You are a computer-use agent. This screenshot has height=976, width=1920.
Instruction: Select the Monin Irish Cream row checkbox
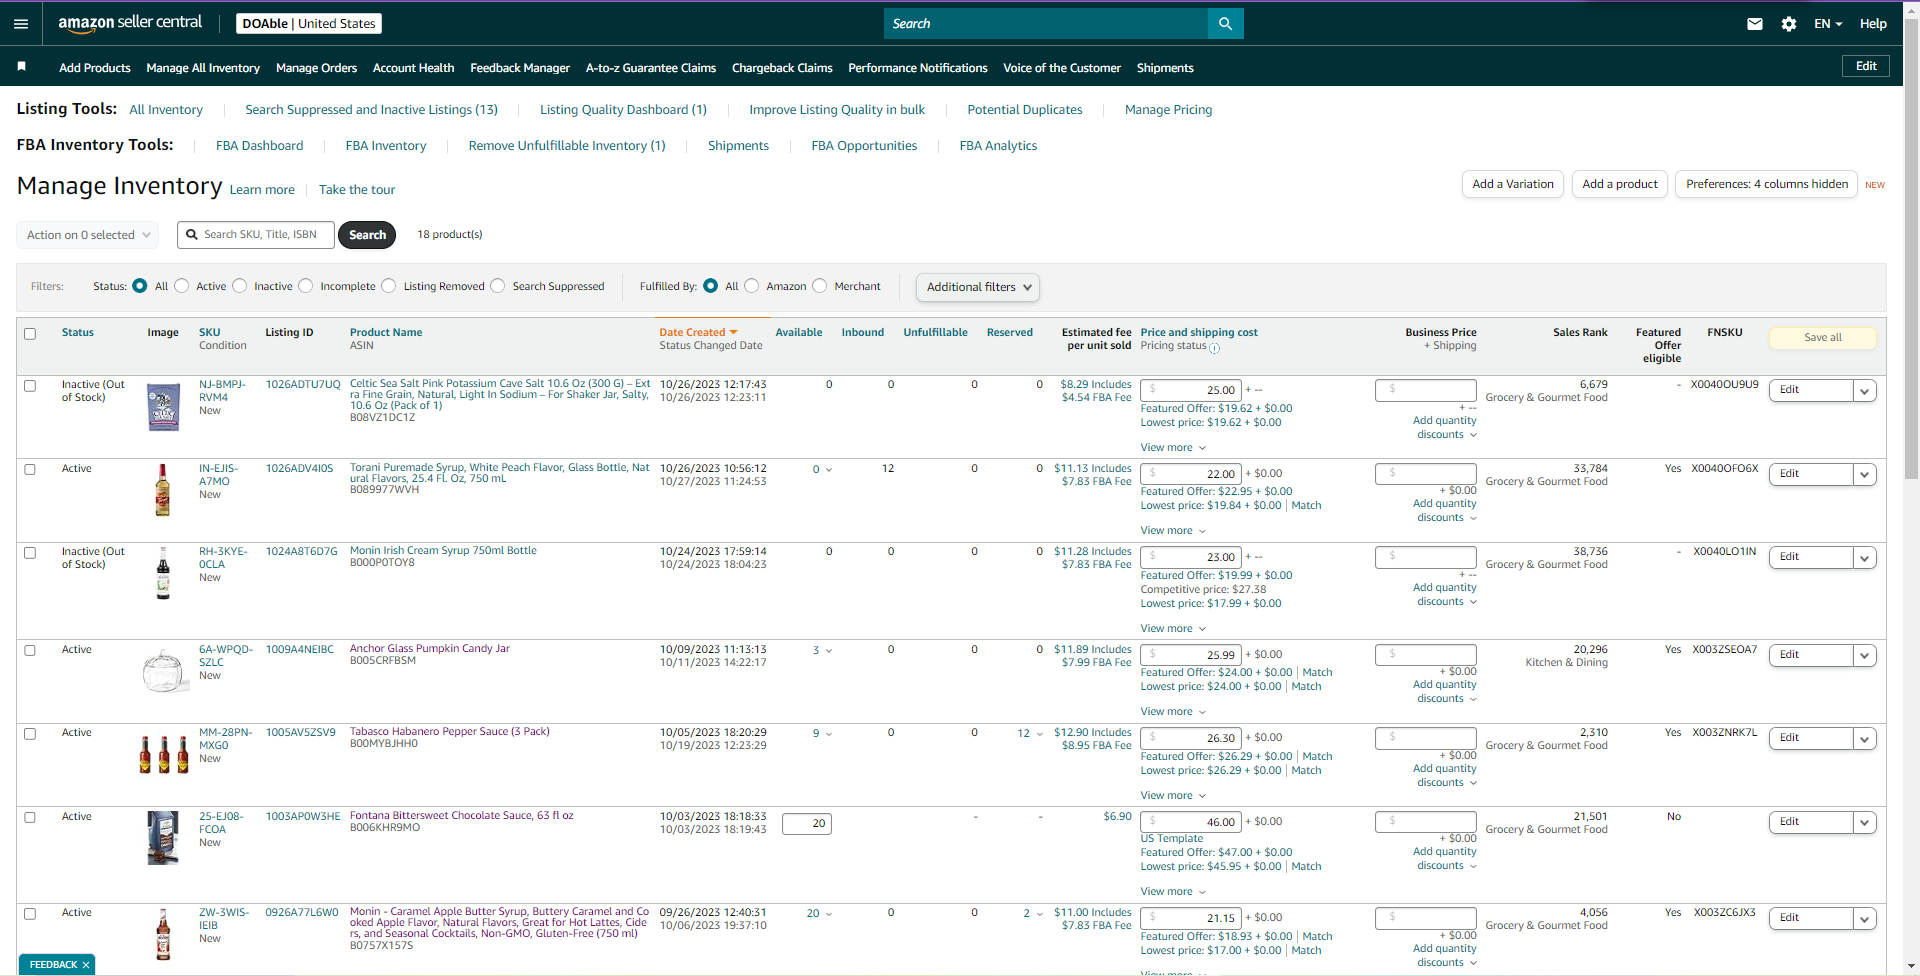tap(30, 553)
